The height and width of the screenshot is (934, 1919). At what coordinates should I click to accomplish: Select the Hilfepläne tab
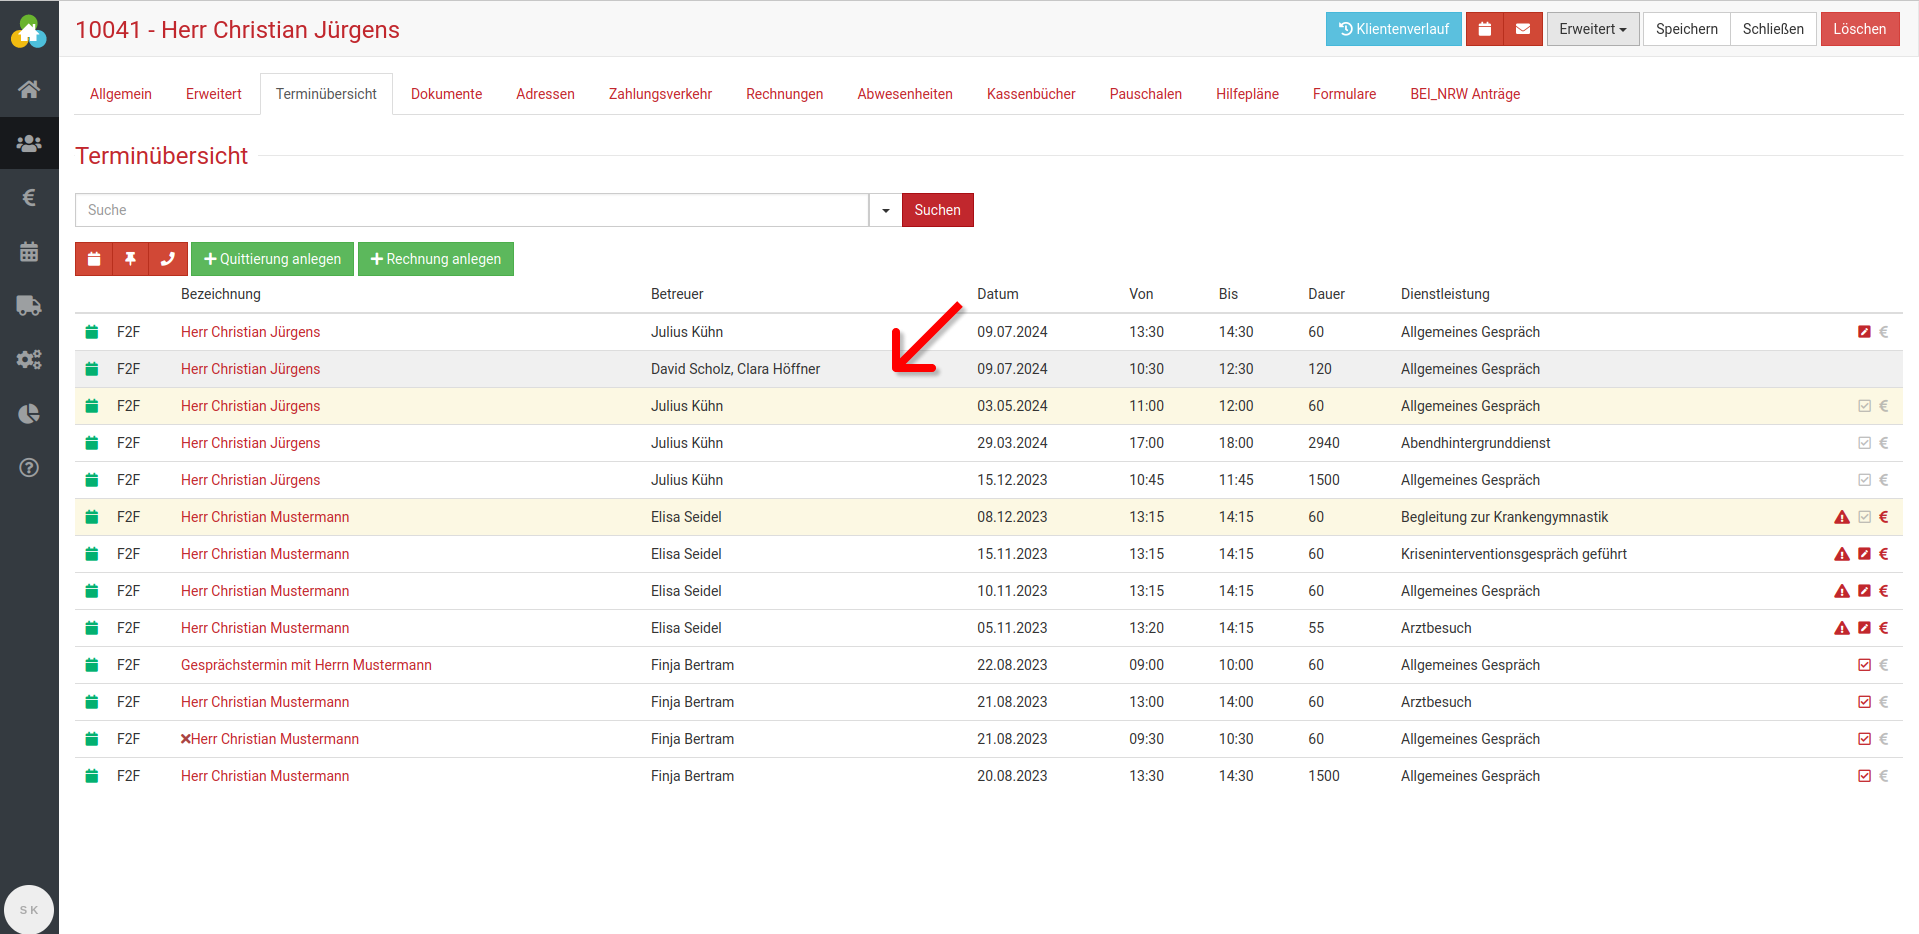(x=1247, y=94)
